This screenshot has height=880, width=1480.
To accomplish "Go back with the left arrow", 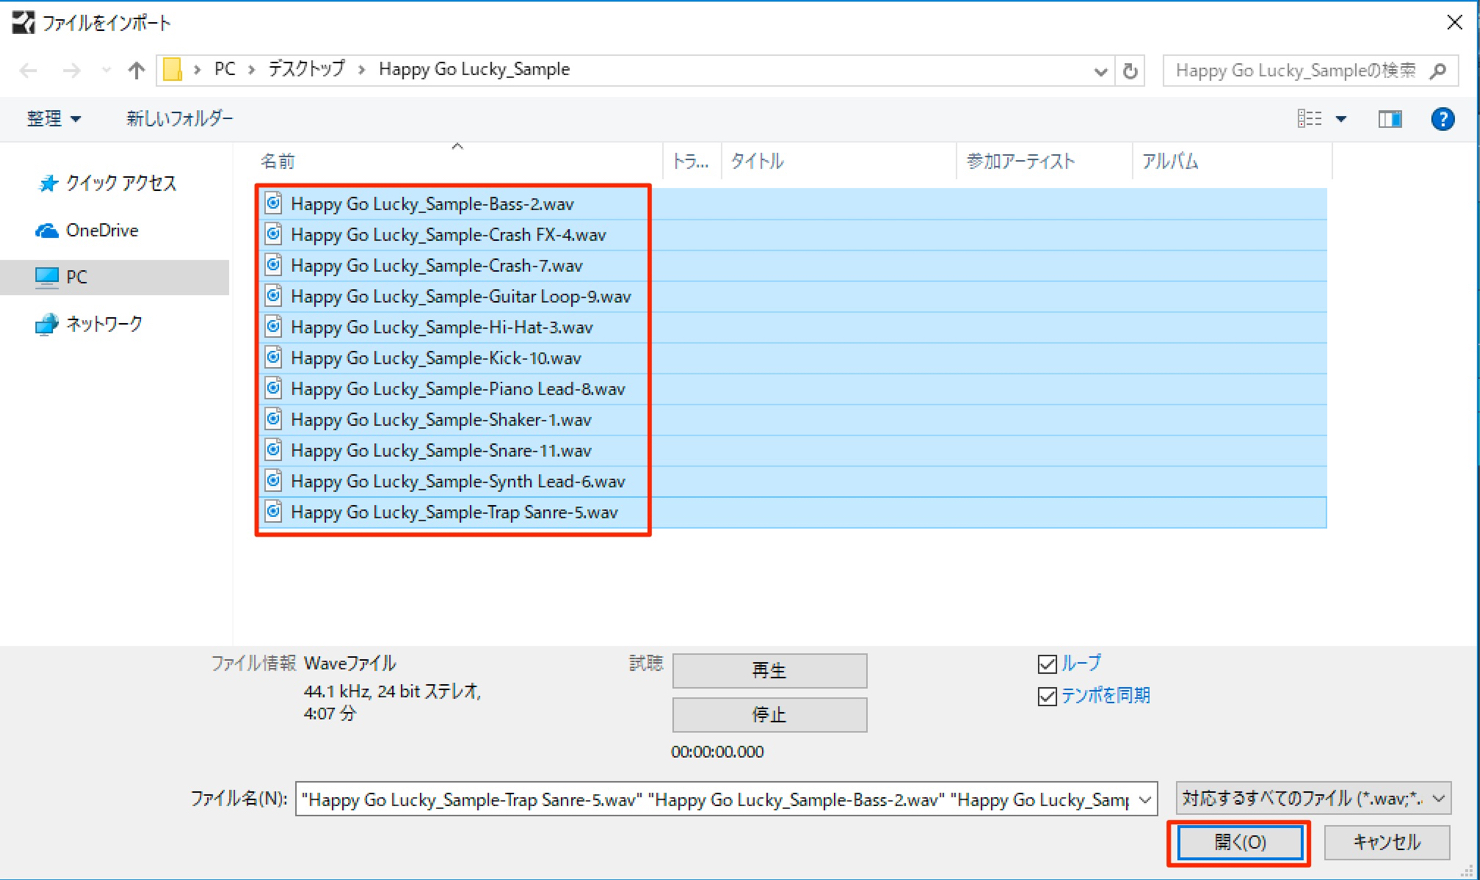I will coord(29,70).
